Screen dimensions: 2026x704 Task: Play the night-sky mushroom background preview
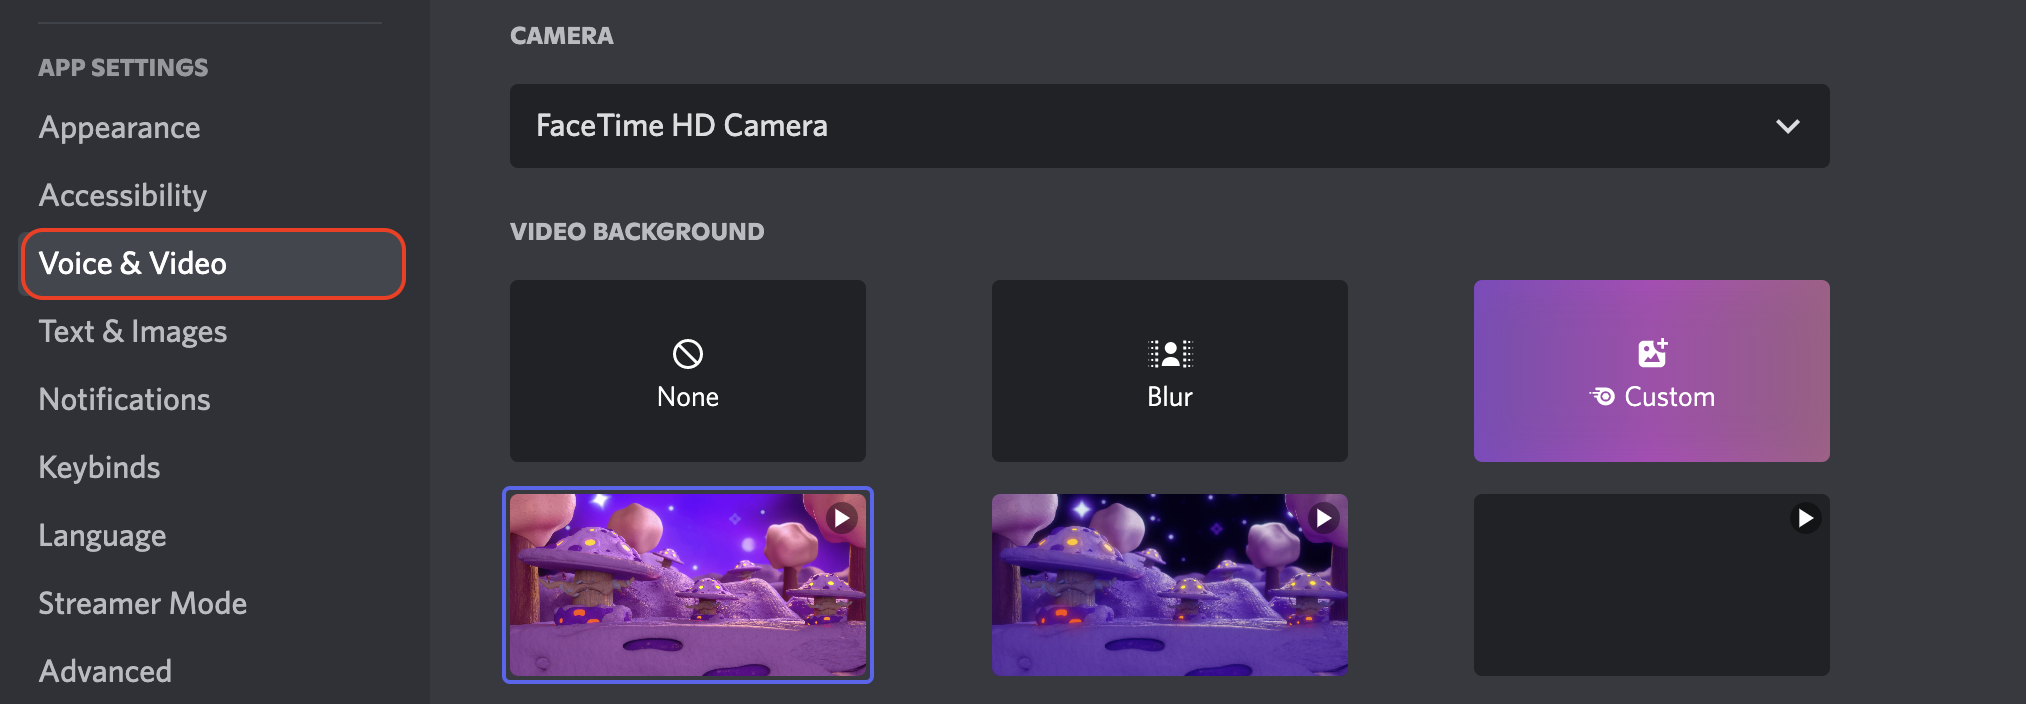[x=1324, y=518]
